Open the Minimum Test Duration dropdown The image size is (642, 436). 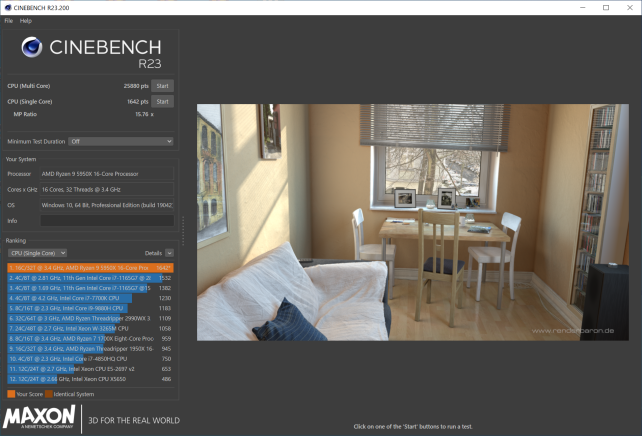point(121,141)
